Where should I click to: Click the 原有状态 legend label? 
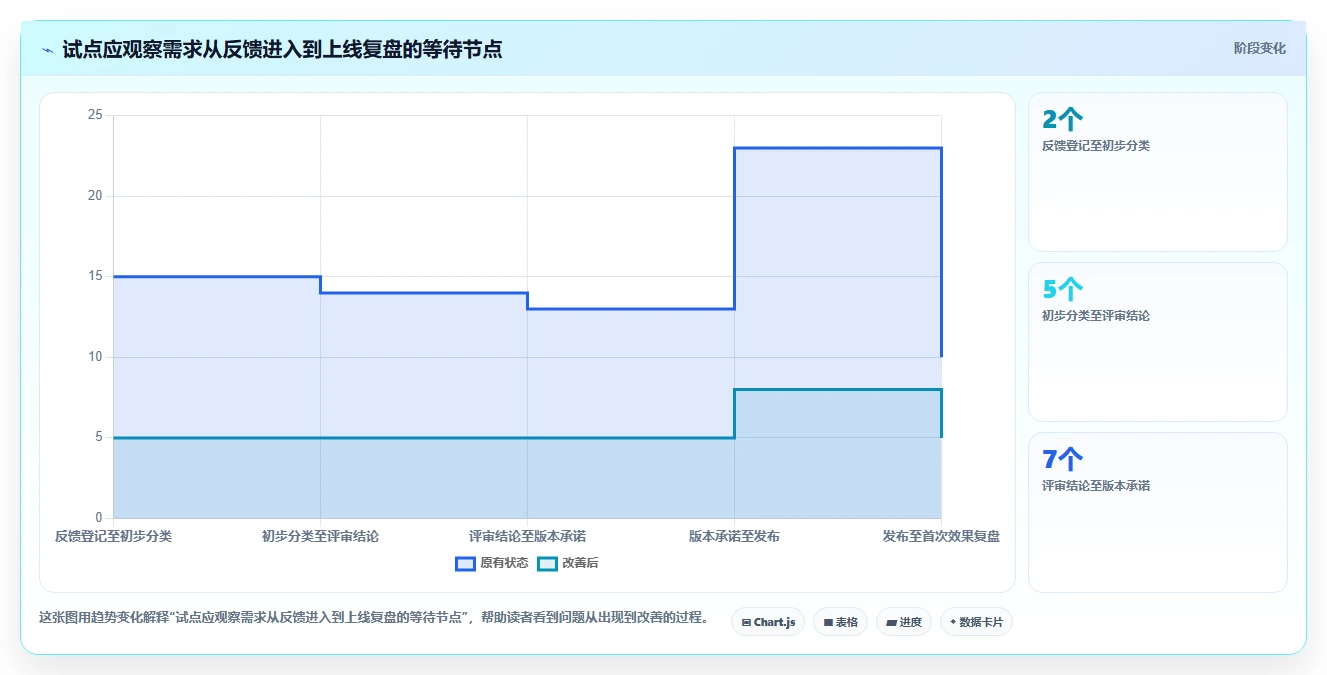504,563
